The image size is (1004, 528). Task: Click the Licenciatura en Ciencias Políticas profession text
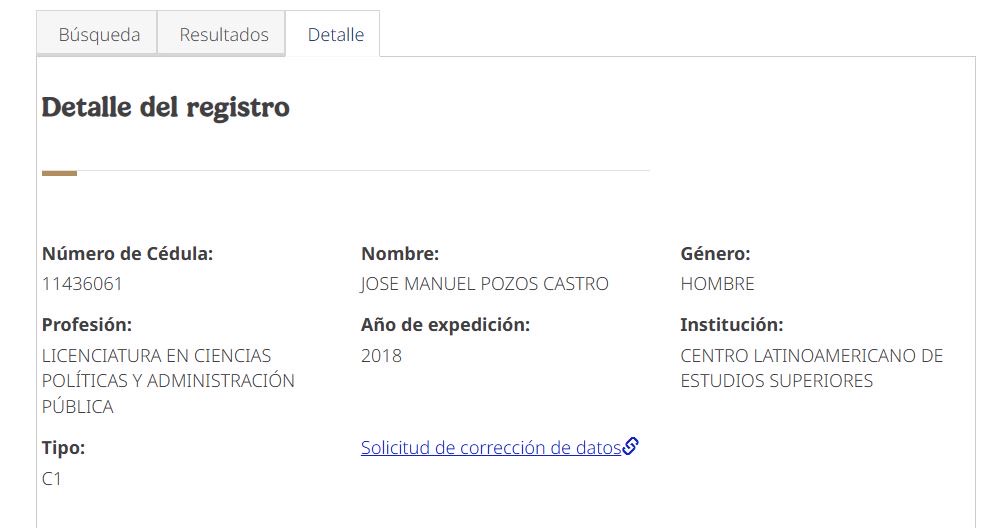click(168, 381)
